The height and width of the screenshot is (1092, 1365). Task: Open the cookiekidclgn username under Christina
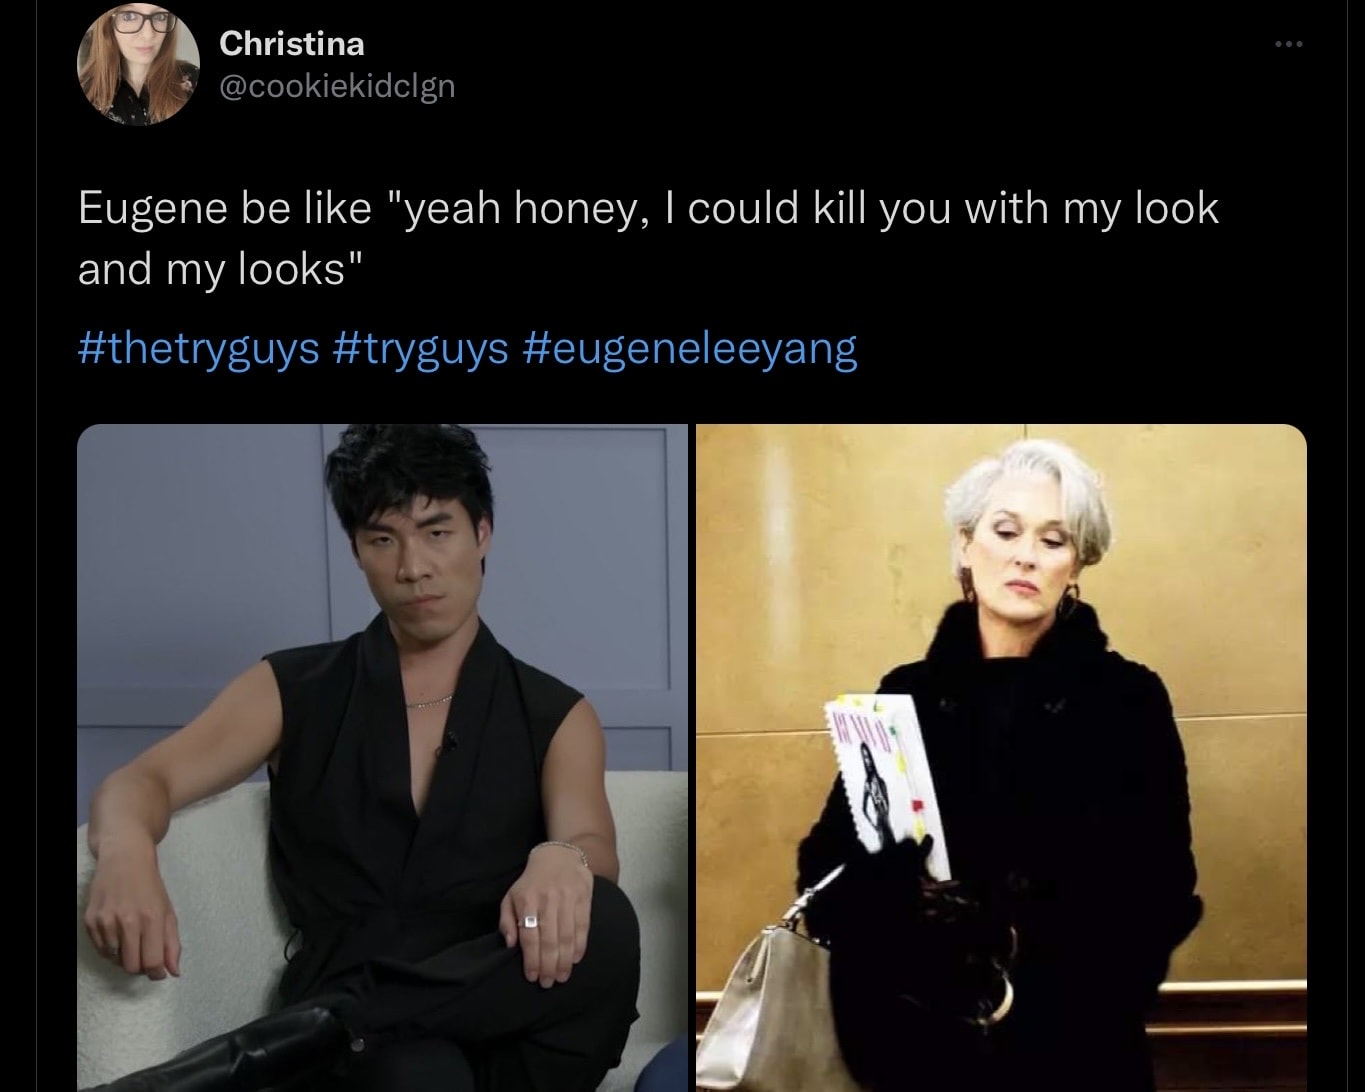337,87
